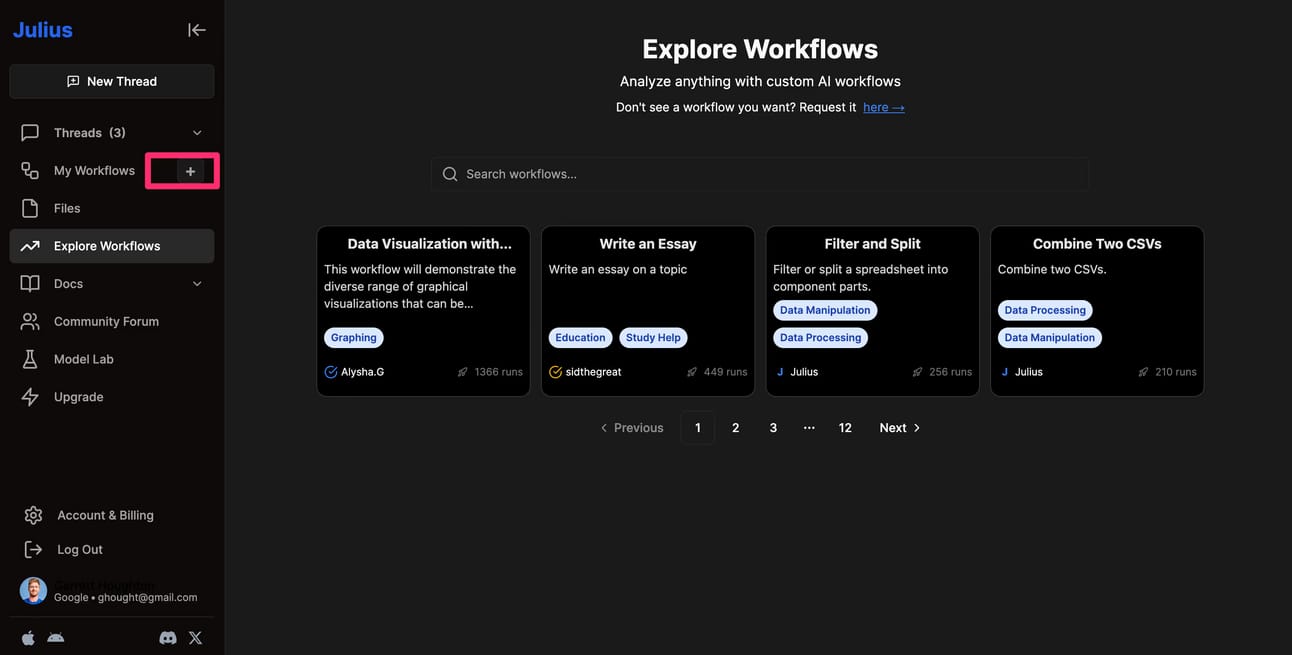Click the rocket icon by 449 runs
Viewport: 1292px width, 655px height.
pos(692,372)
